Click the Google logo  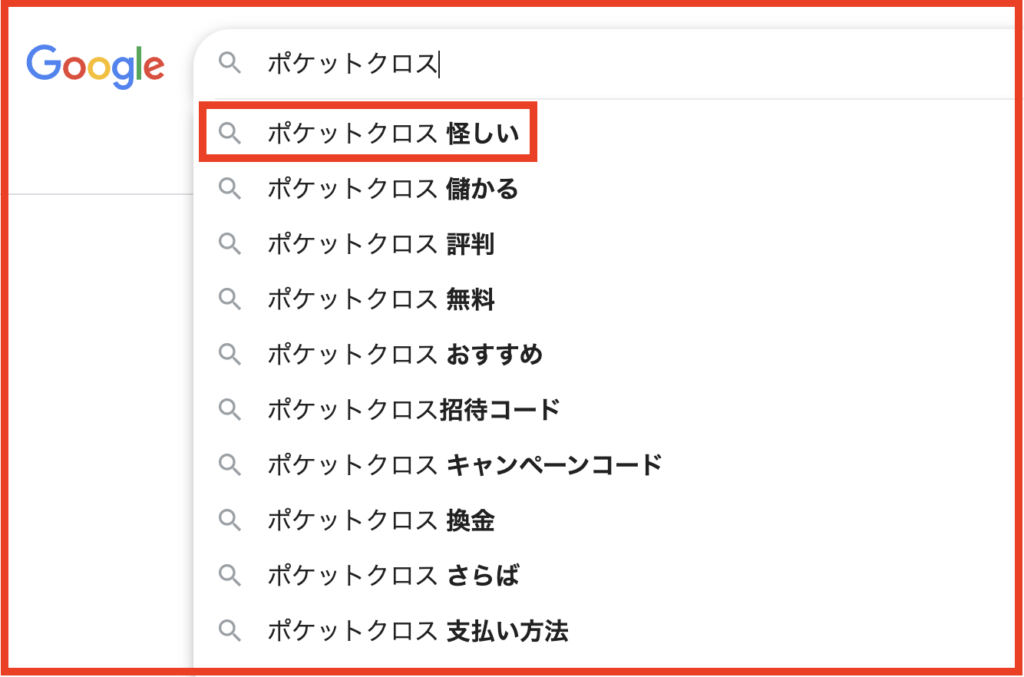[x=95, y=66]
